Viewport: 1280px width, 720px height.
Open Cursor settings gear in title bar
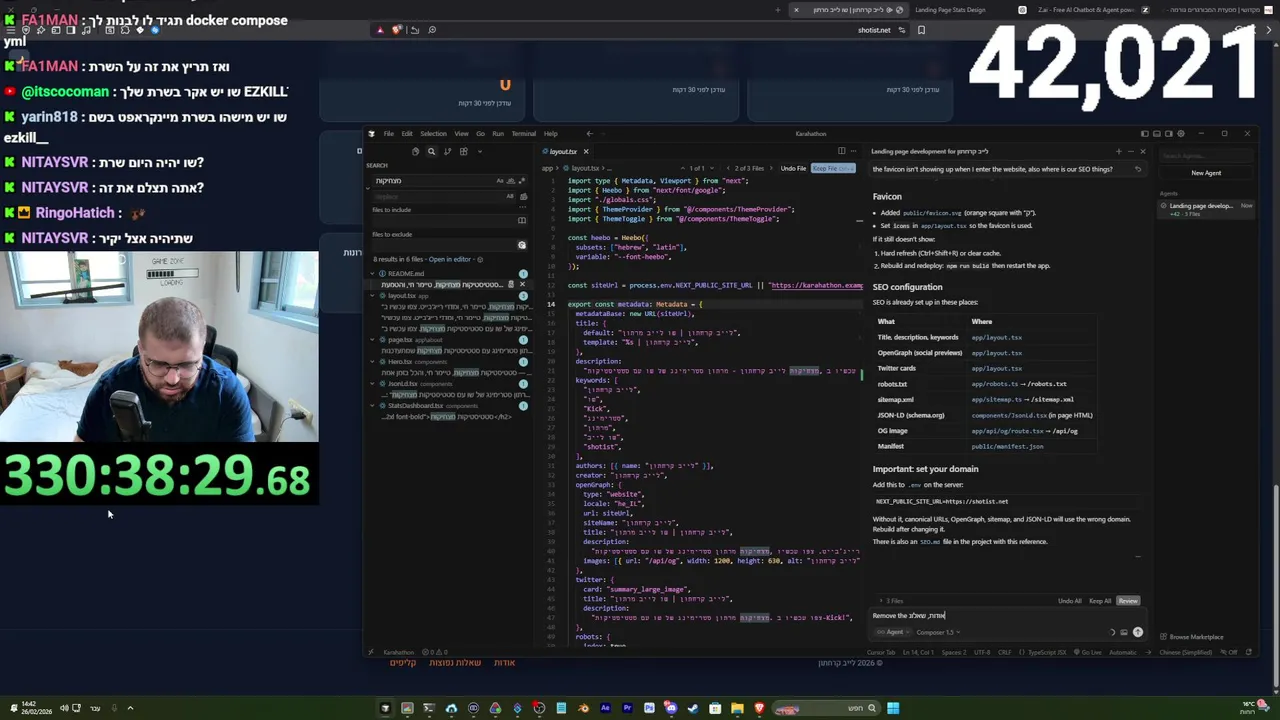coord(1181,133)
